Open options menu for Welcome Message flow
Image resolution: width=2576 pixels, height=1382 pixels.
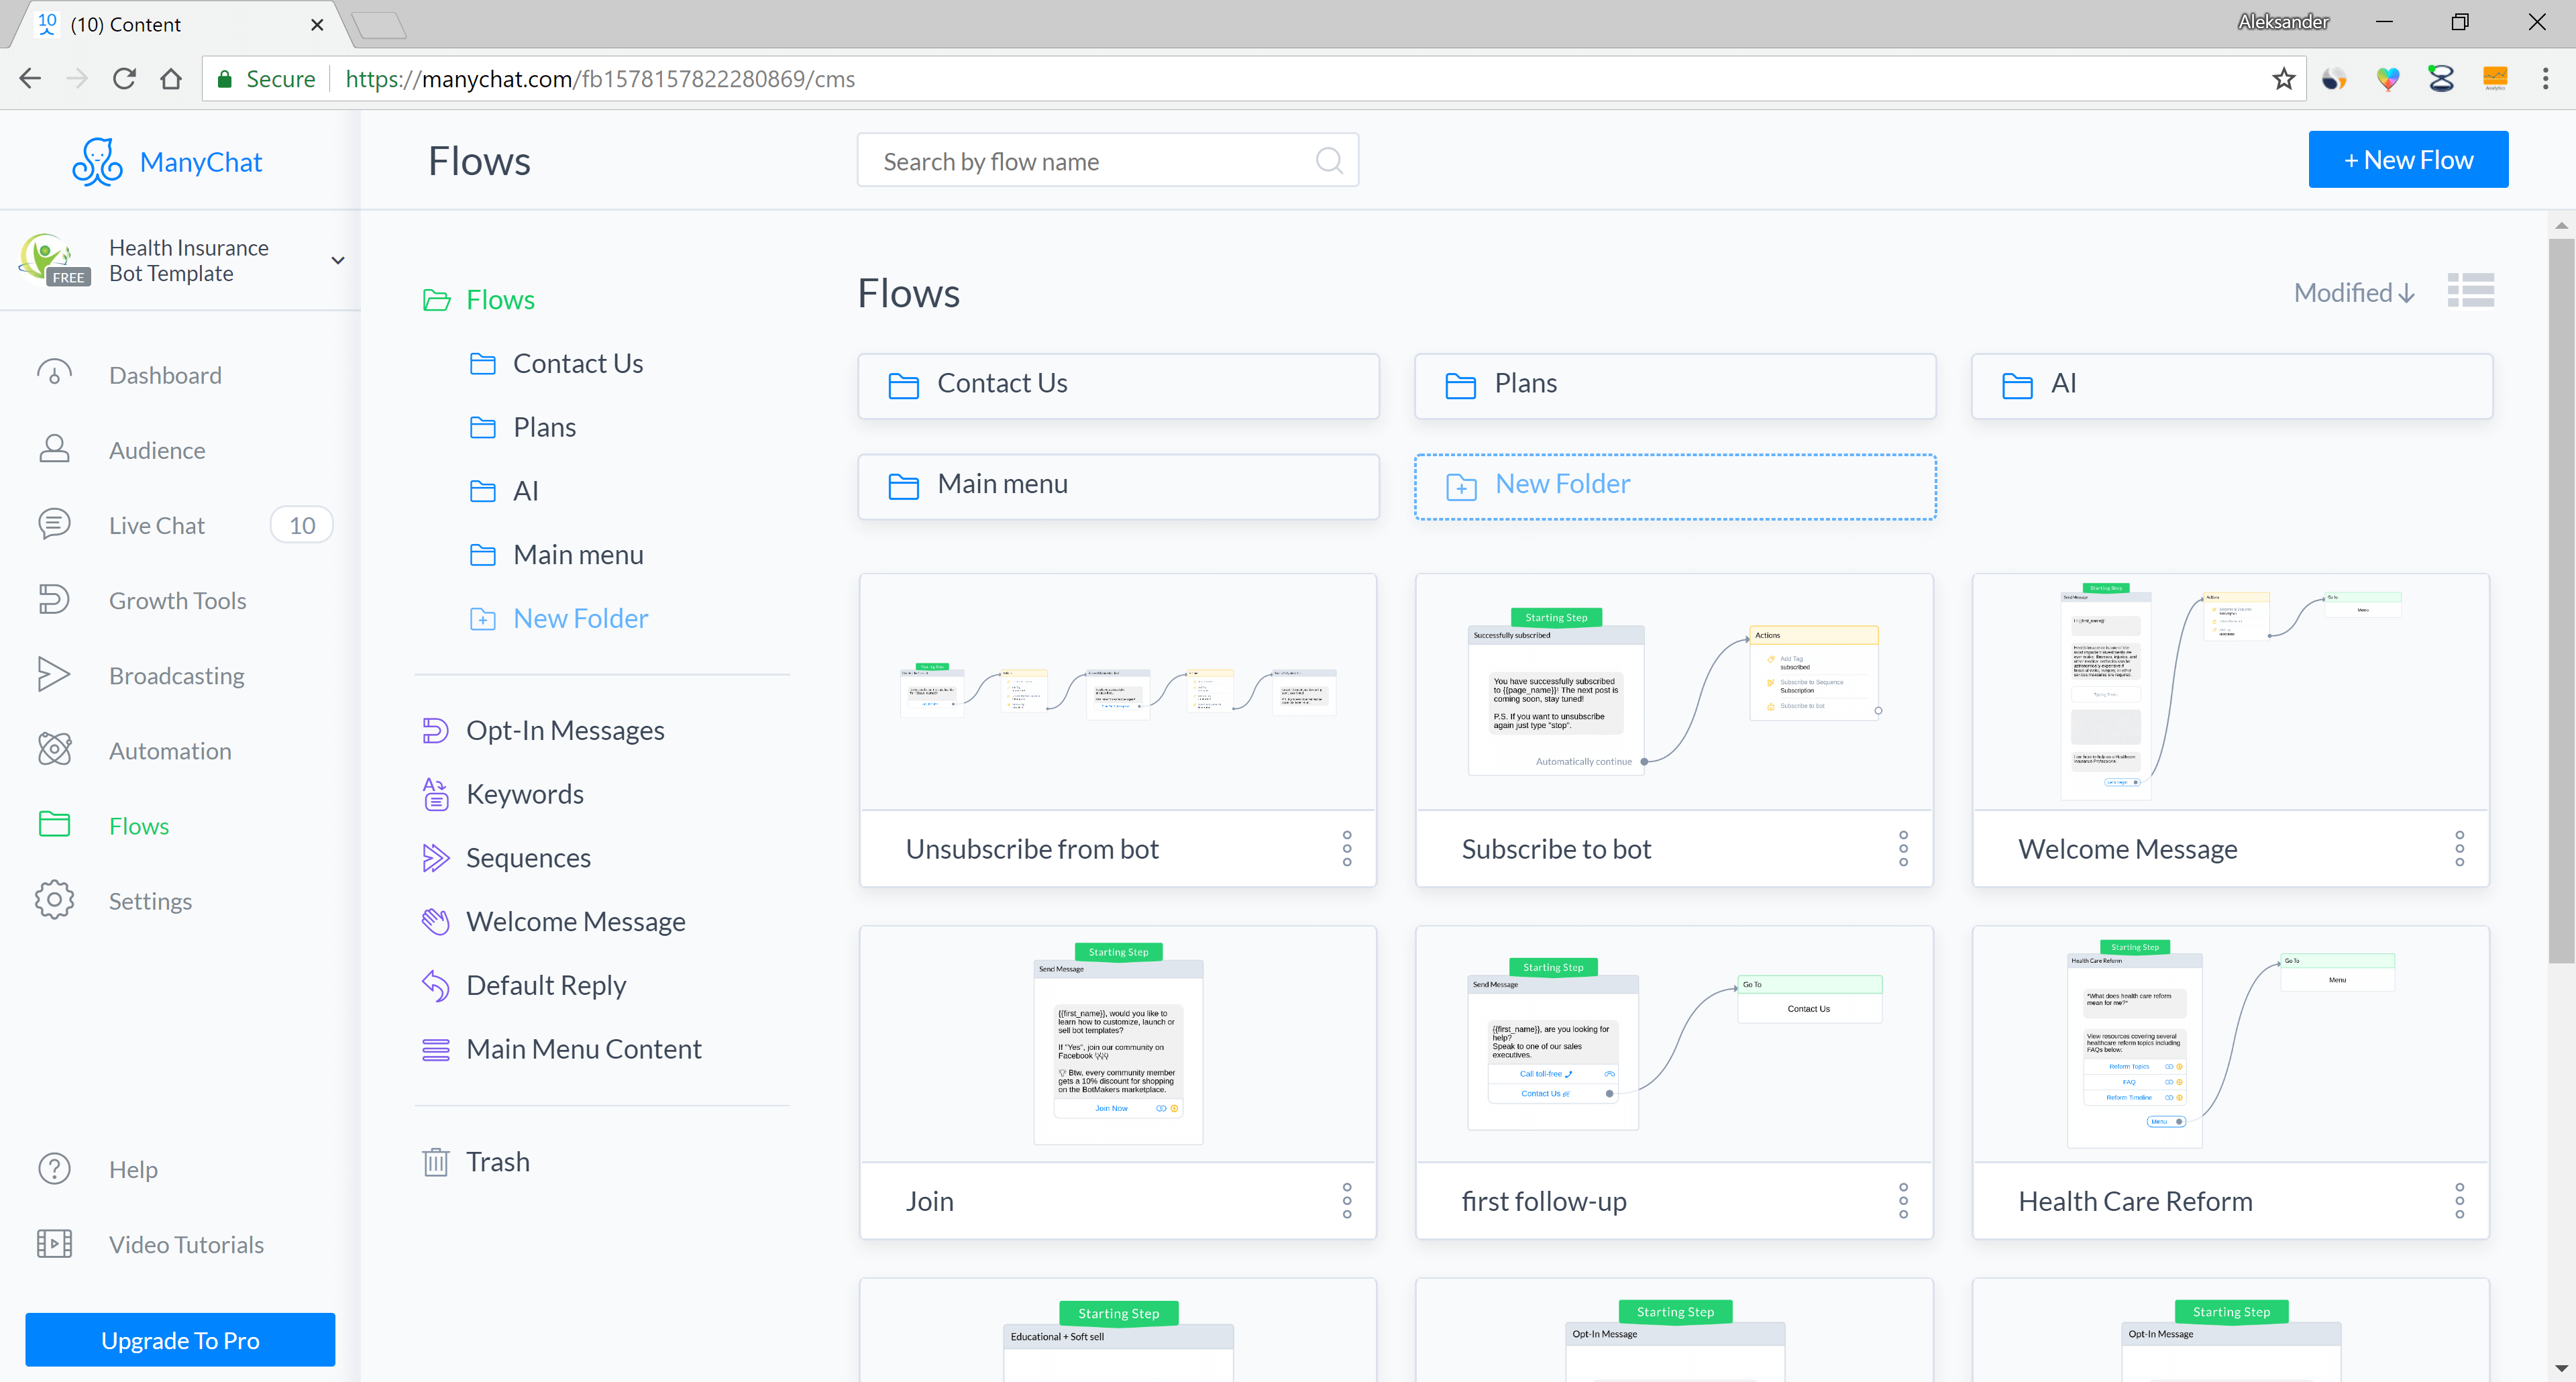point(2459,848)
